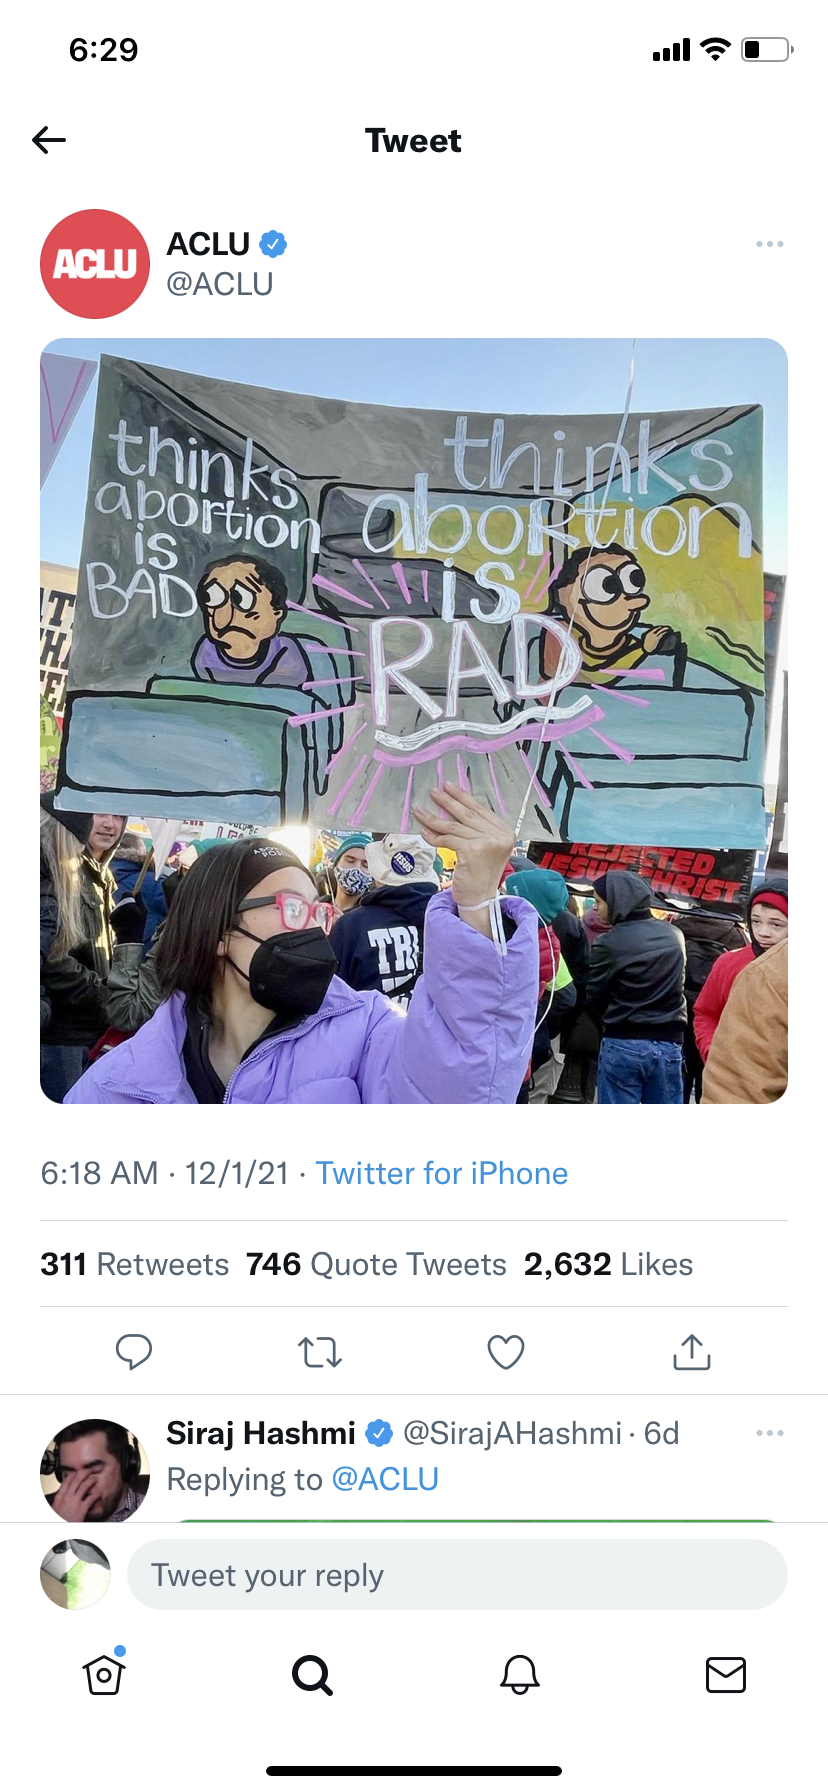Viewport: 828px width, 1792px height.
Task: Open the Search tab
Action: 312,1674
